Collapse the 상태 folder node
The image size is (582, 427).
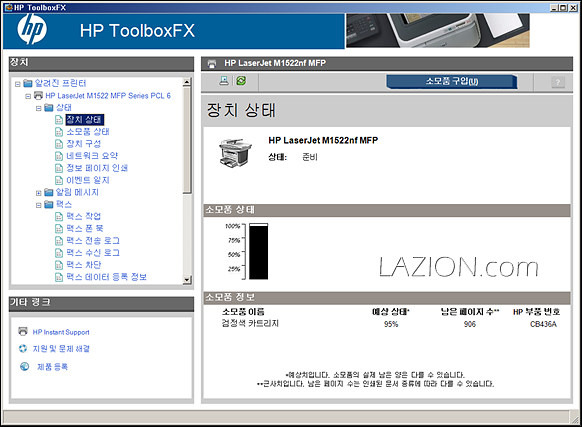pos(39,108)
